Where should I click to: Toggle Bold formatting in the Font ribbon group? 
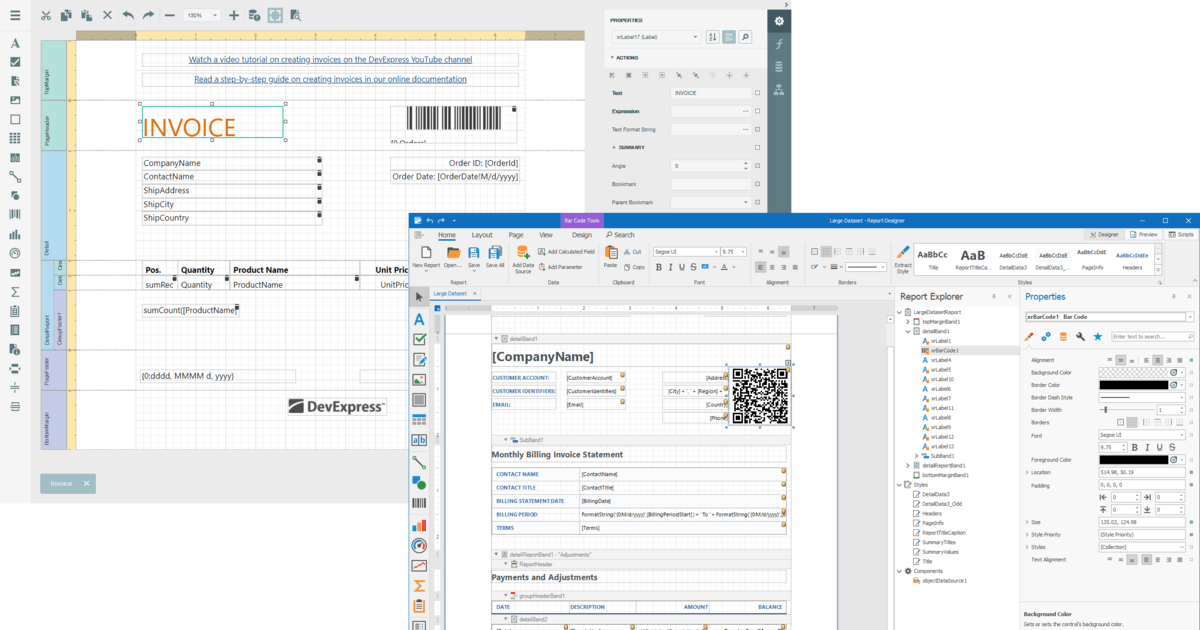click(x=658, y=267)
